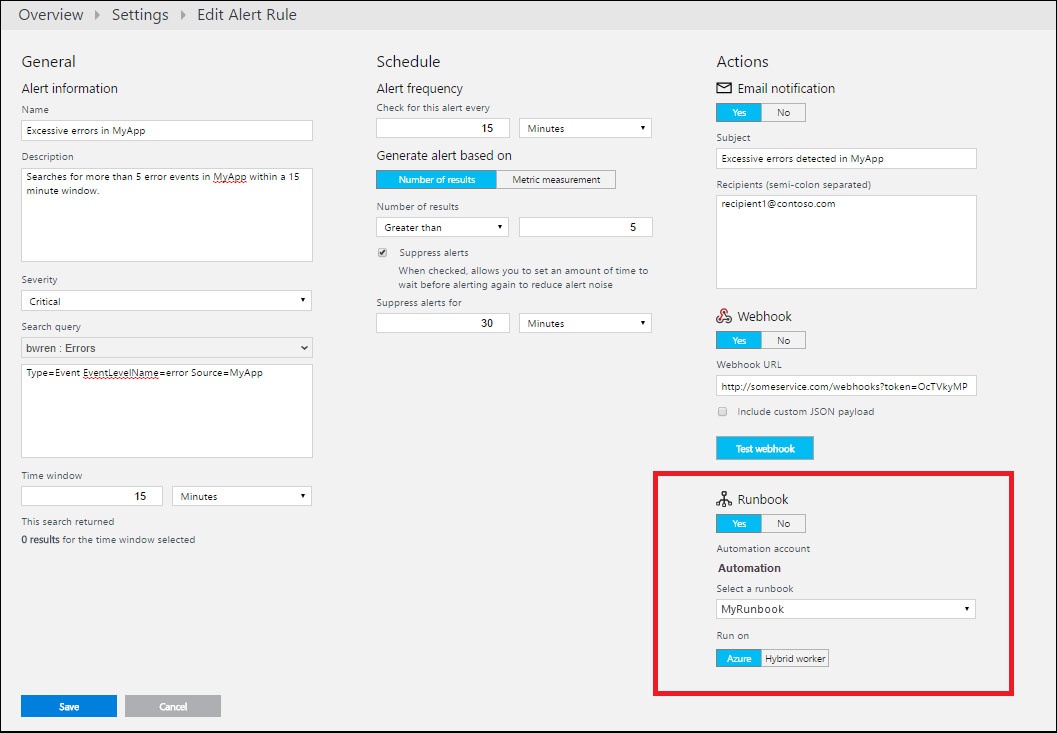Set Email notification to No
The image size is (1057, 733).
tap(783, 112)
